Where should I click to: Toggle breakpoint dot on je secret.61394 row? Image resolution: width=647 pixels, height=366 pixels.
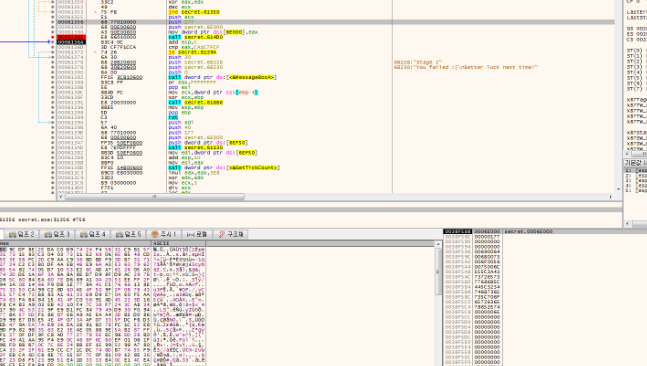pos(52,52)
